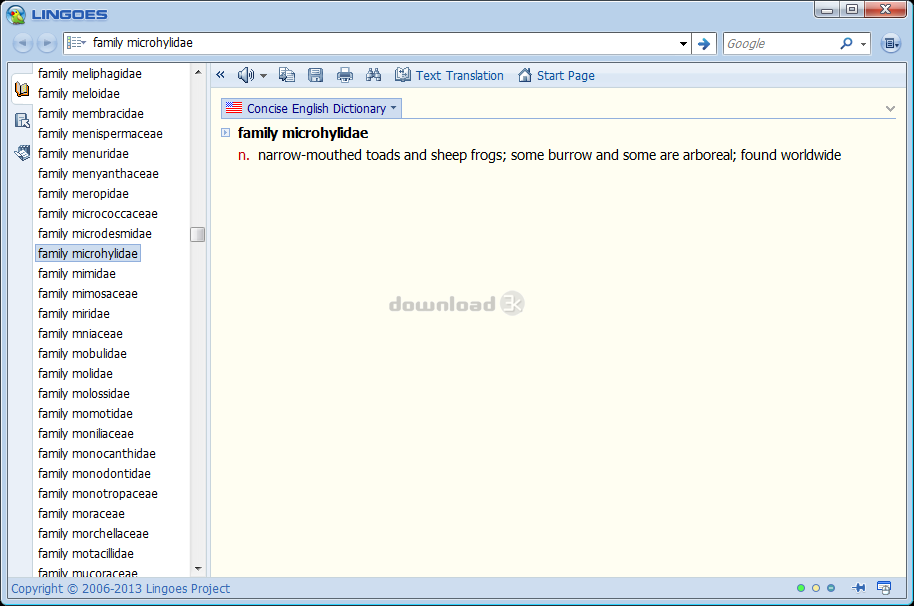Select family meliphagidae in the list
The image size is (914, 606).
[90, 73]
